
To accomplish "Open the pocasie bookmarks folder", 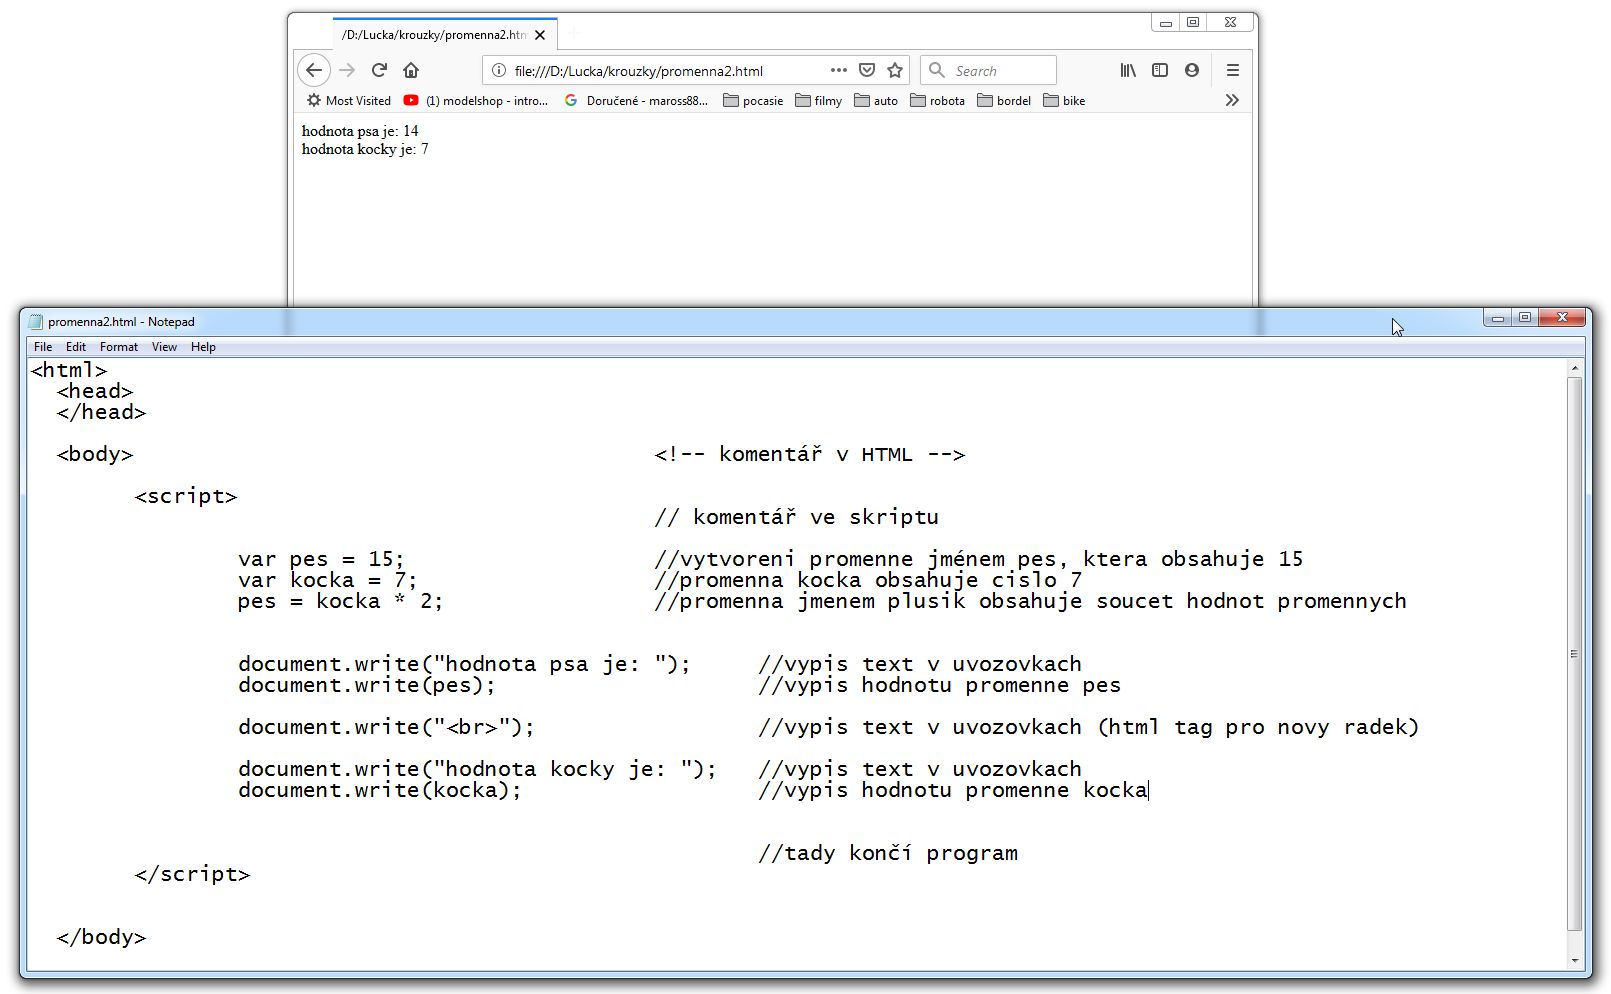I will point(753,101).
